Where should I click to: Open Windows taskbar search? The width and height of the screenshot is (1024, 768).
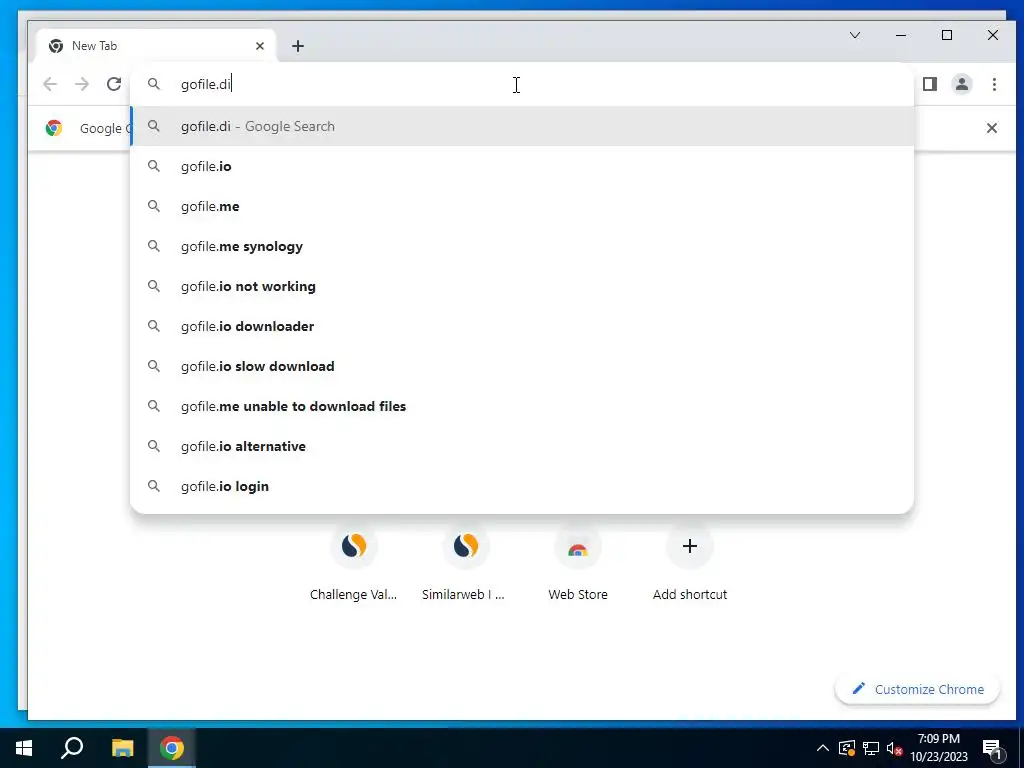point(72,748)
